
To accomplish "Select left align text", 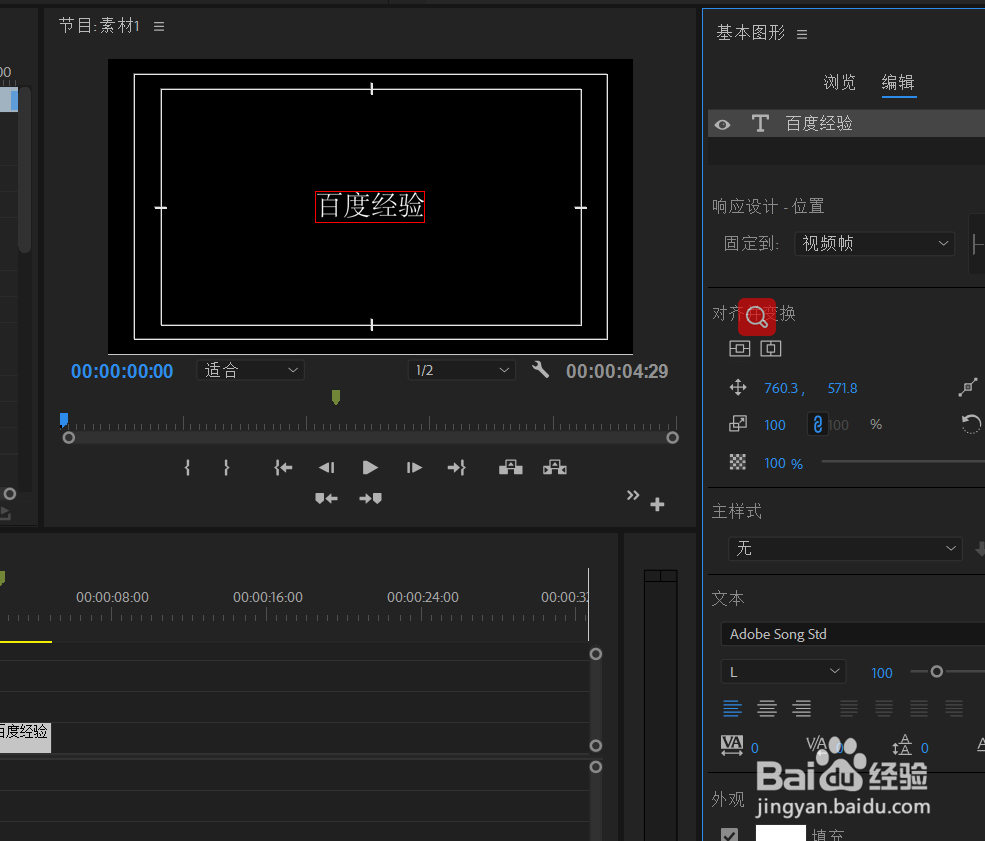I will pyautogui.click(x=732, y=708).
